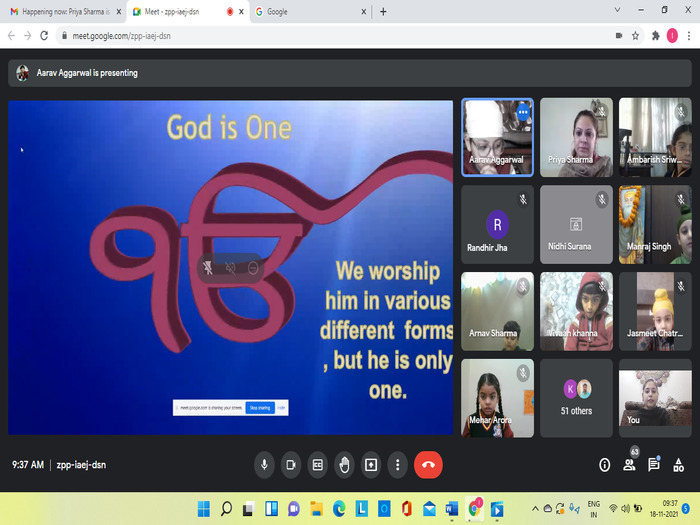This screenshot has width=700, height=525.
Task: Open Chrome tab search chevron
Action: (617, 10)
